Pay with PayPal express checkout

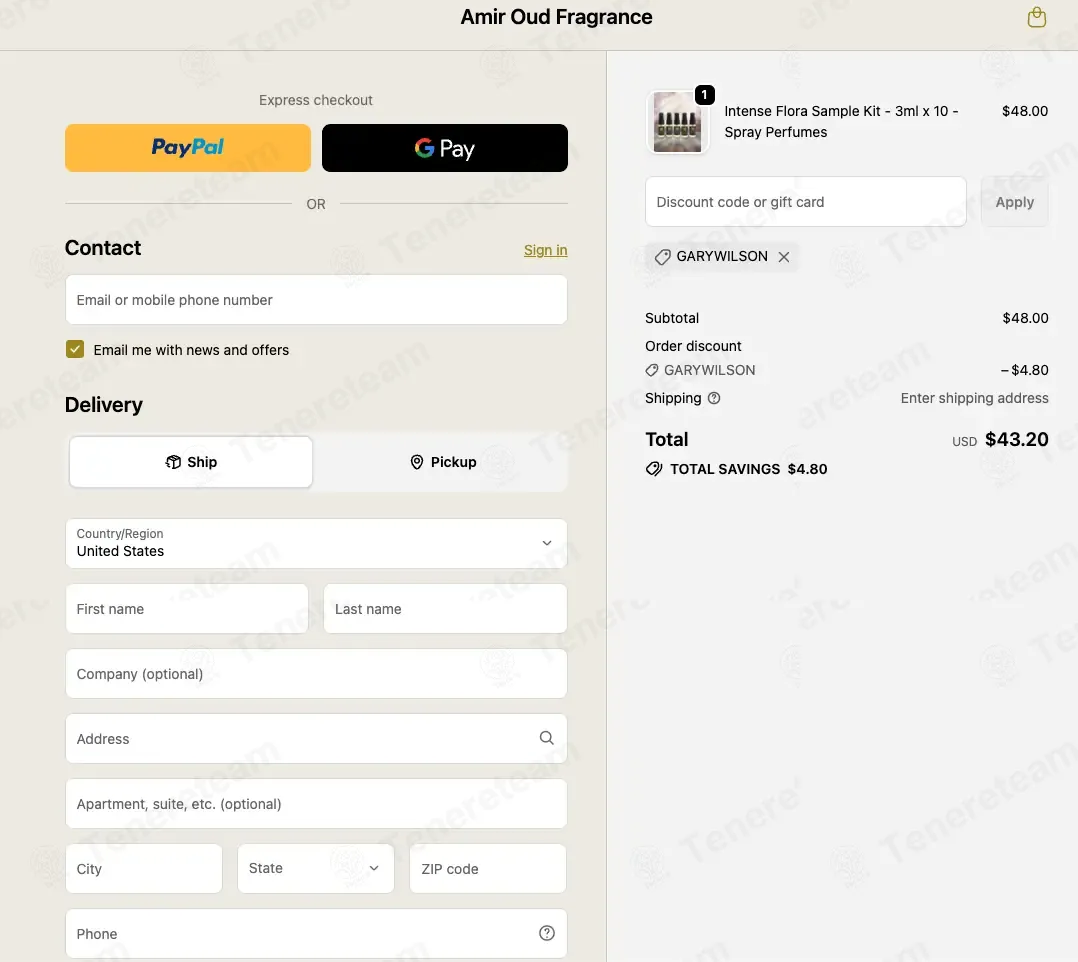[x=188, y=148]
